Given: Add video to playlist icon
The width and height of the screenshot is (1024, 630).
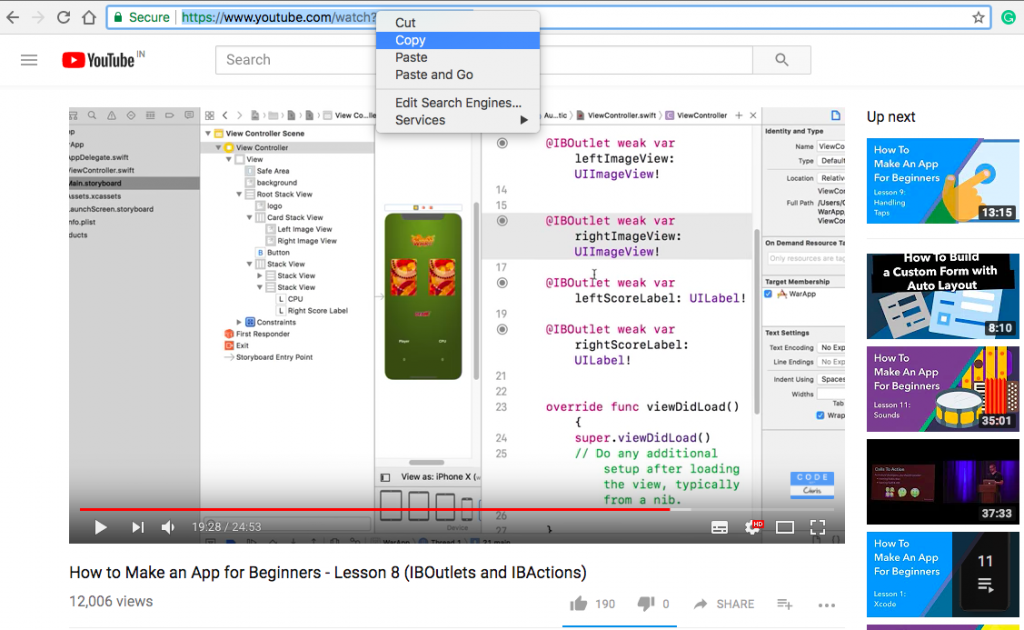Looking at the screenshot, I should click(x=784, y=605).
